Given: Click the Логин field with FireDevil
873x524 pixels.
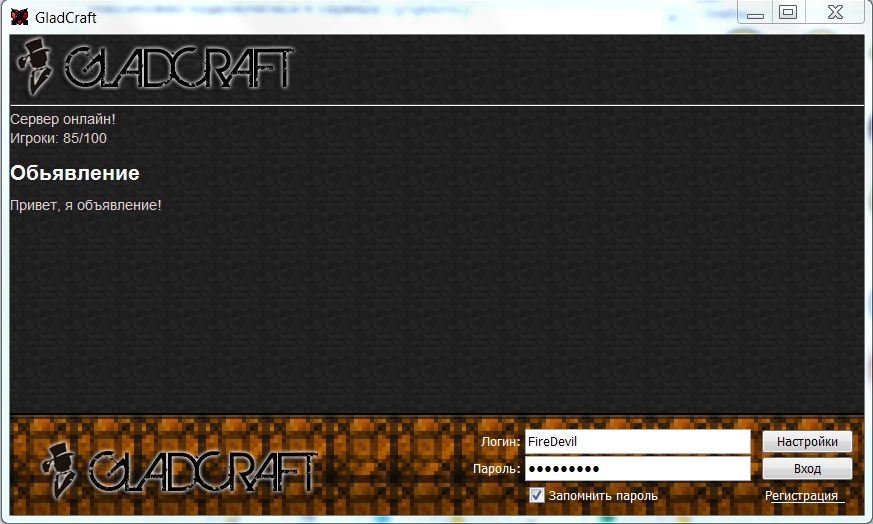Looking at the screenshot, I should tap(637, 442).
